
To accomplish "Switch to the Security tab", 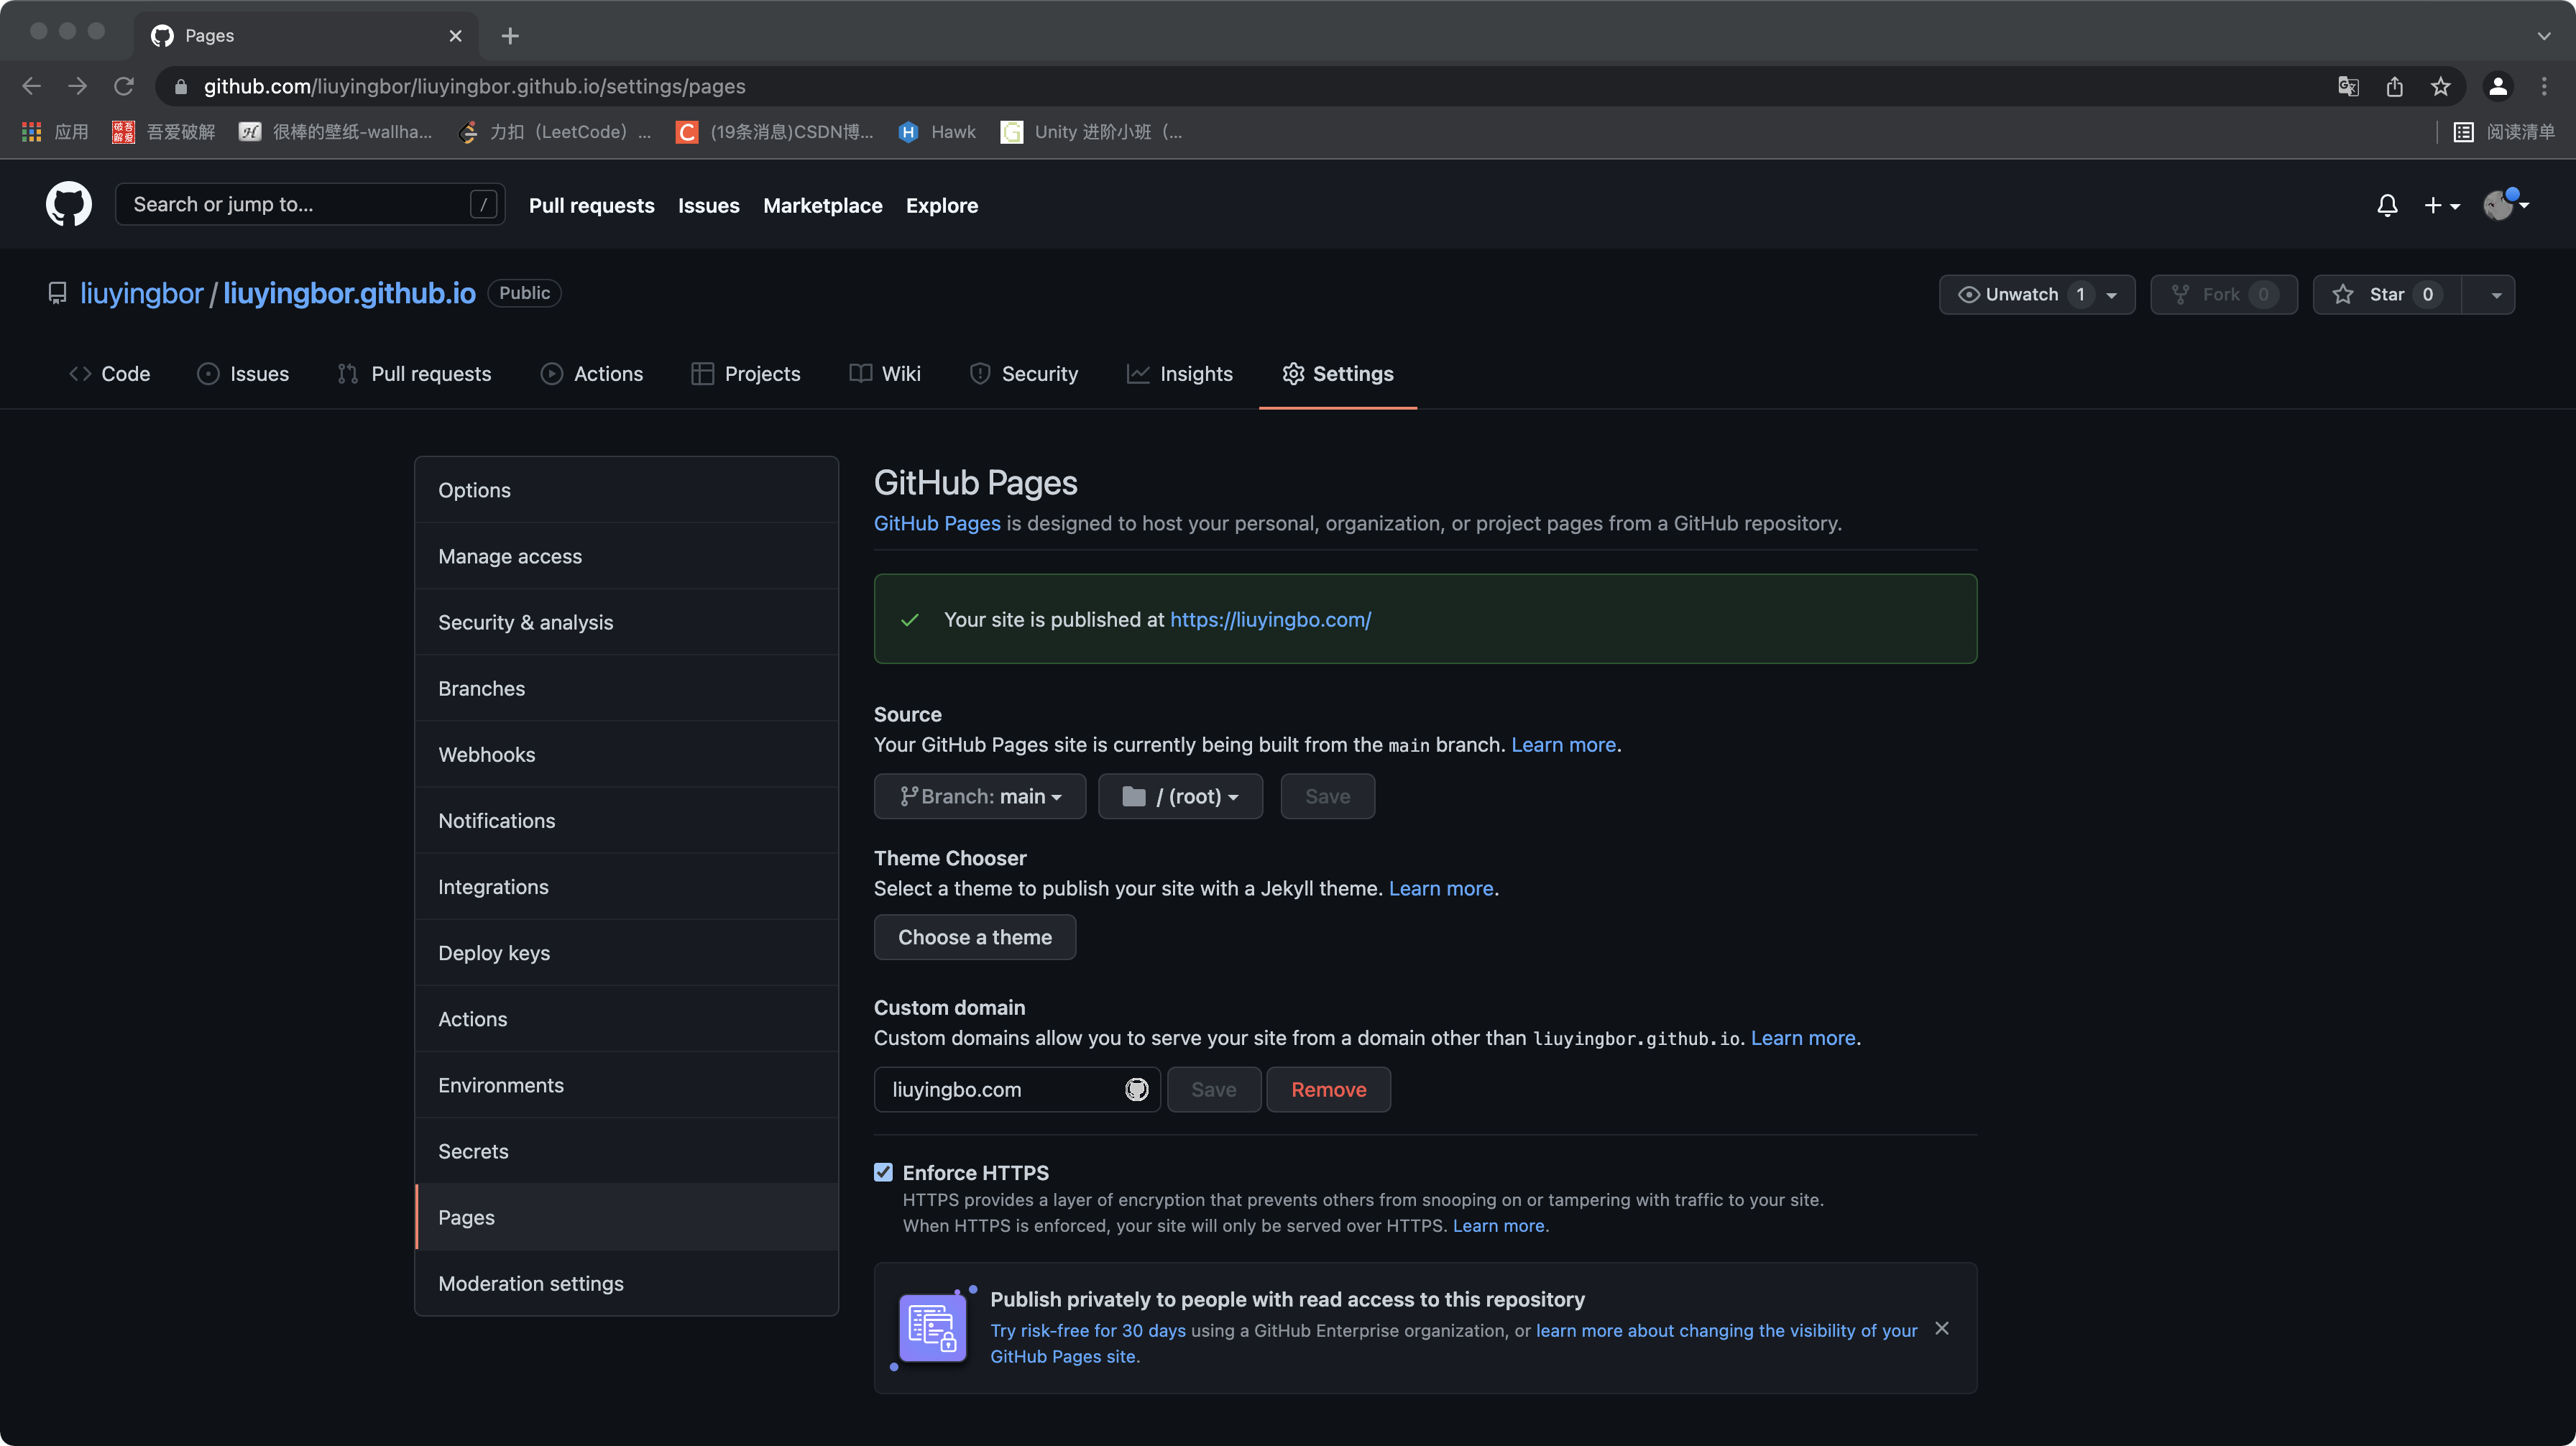I will coord(1024,373).
